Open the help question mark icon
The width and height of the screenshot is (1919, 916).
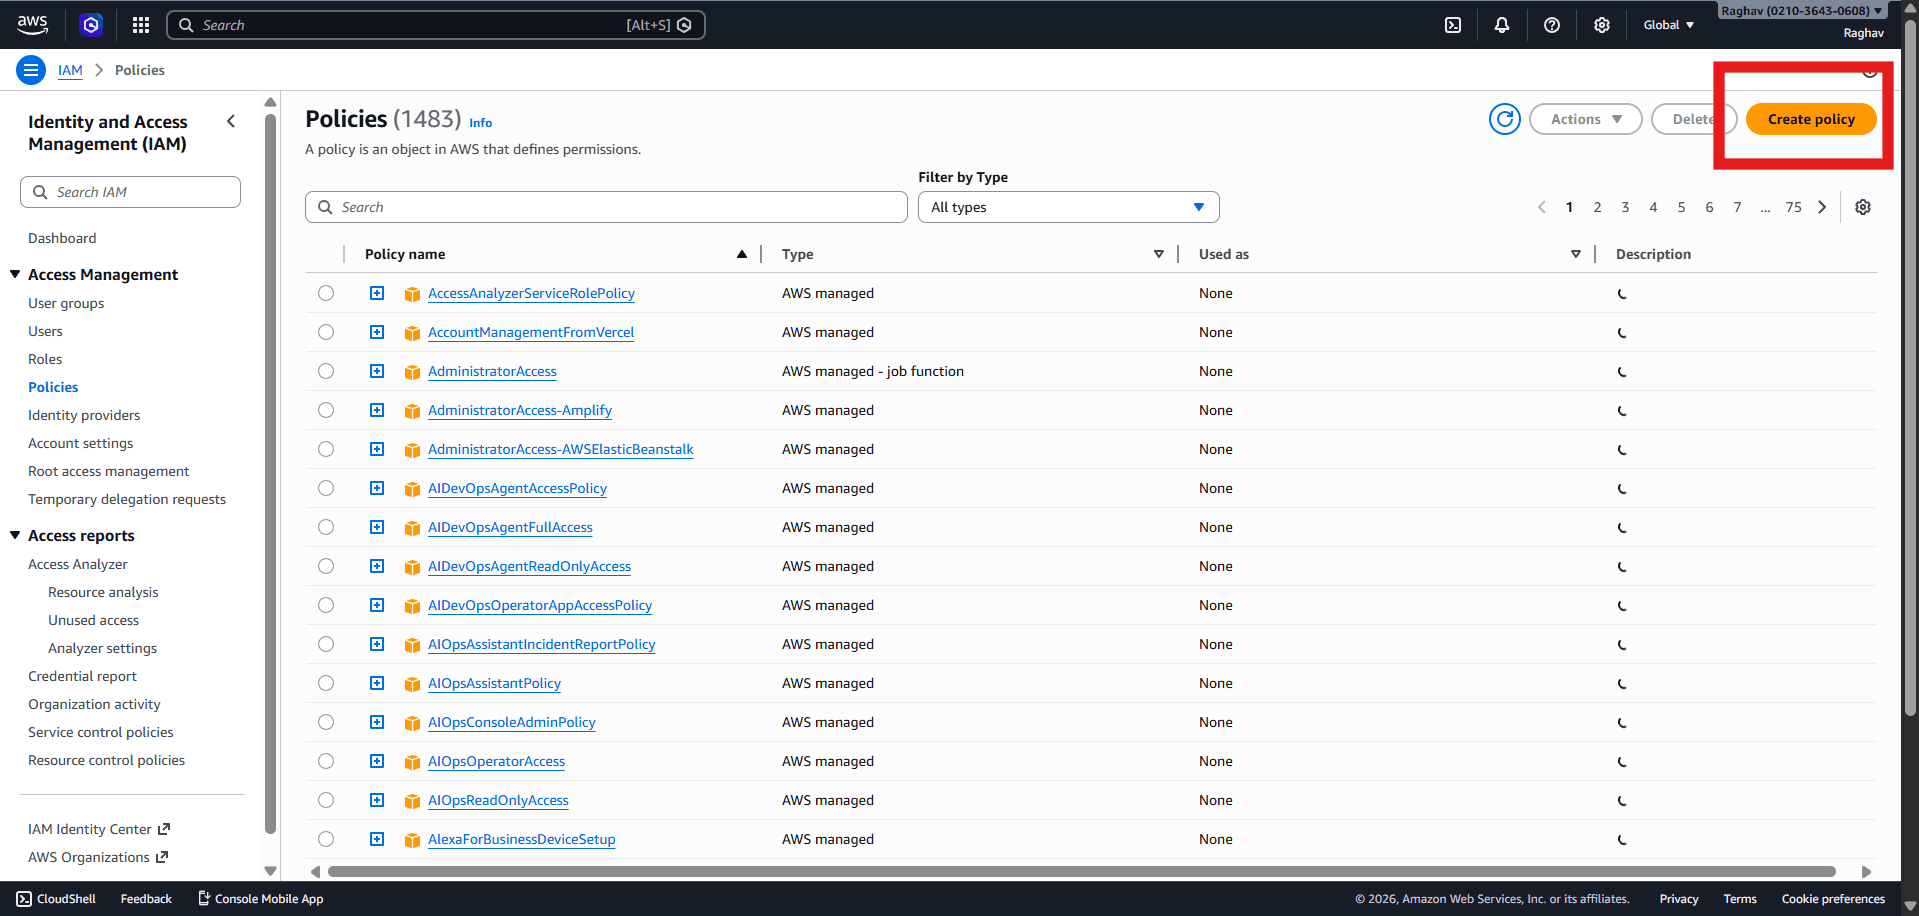1552,25
